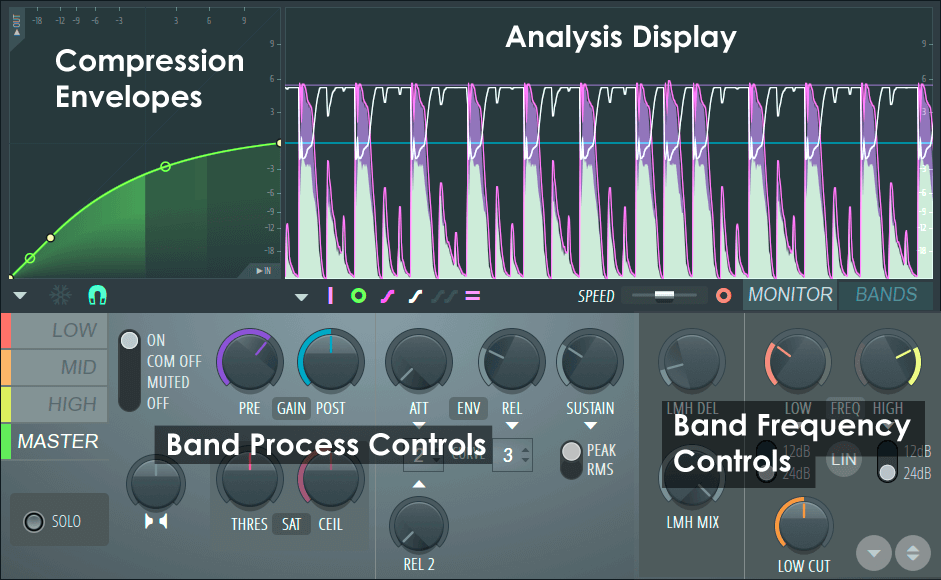Click the ATT attack knob
This screenshot has width=941, height=580.
click(x=418, y=362)
